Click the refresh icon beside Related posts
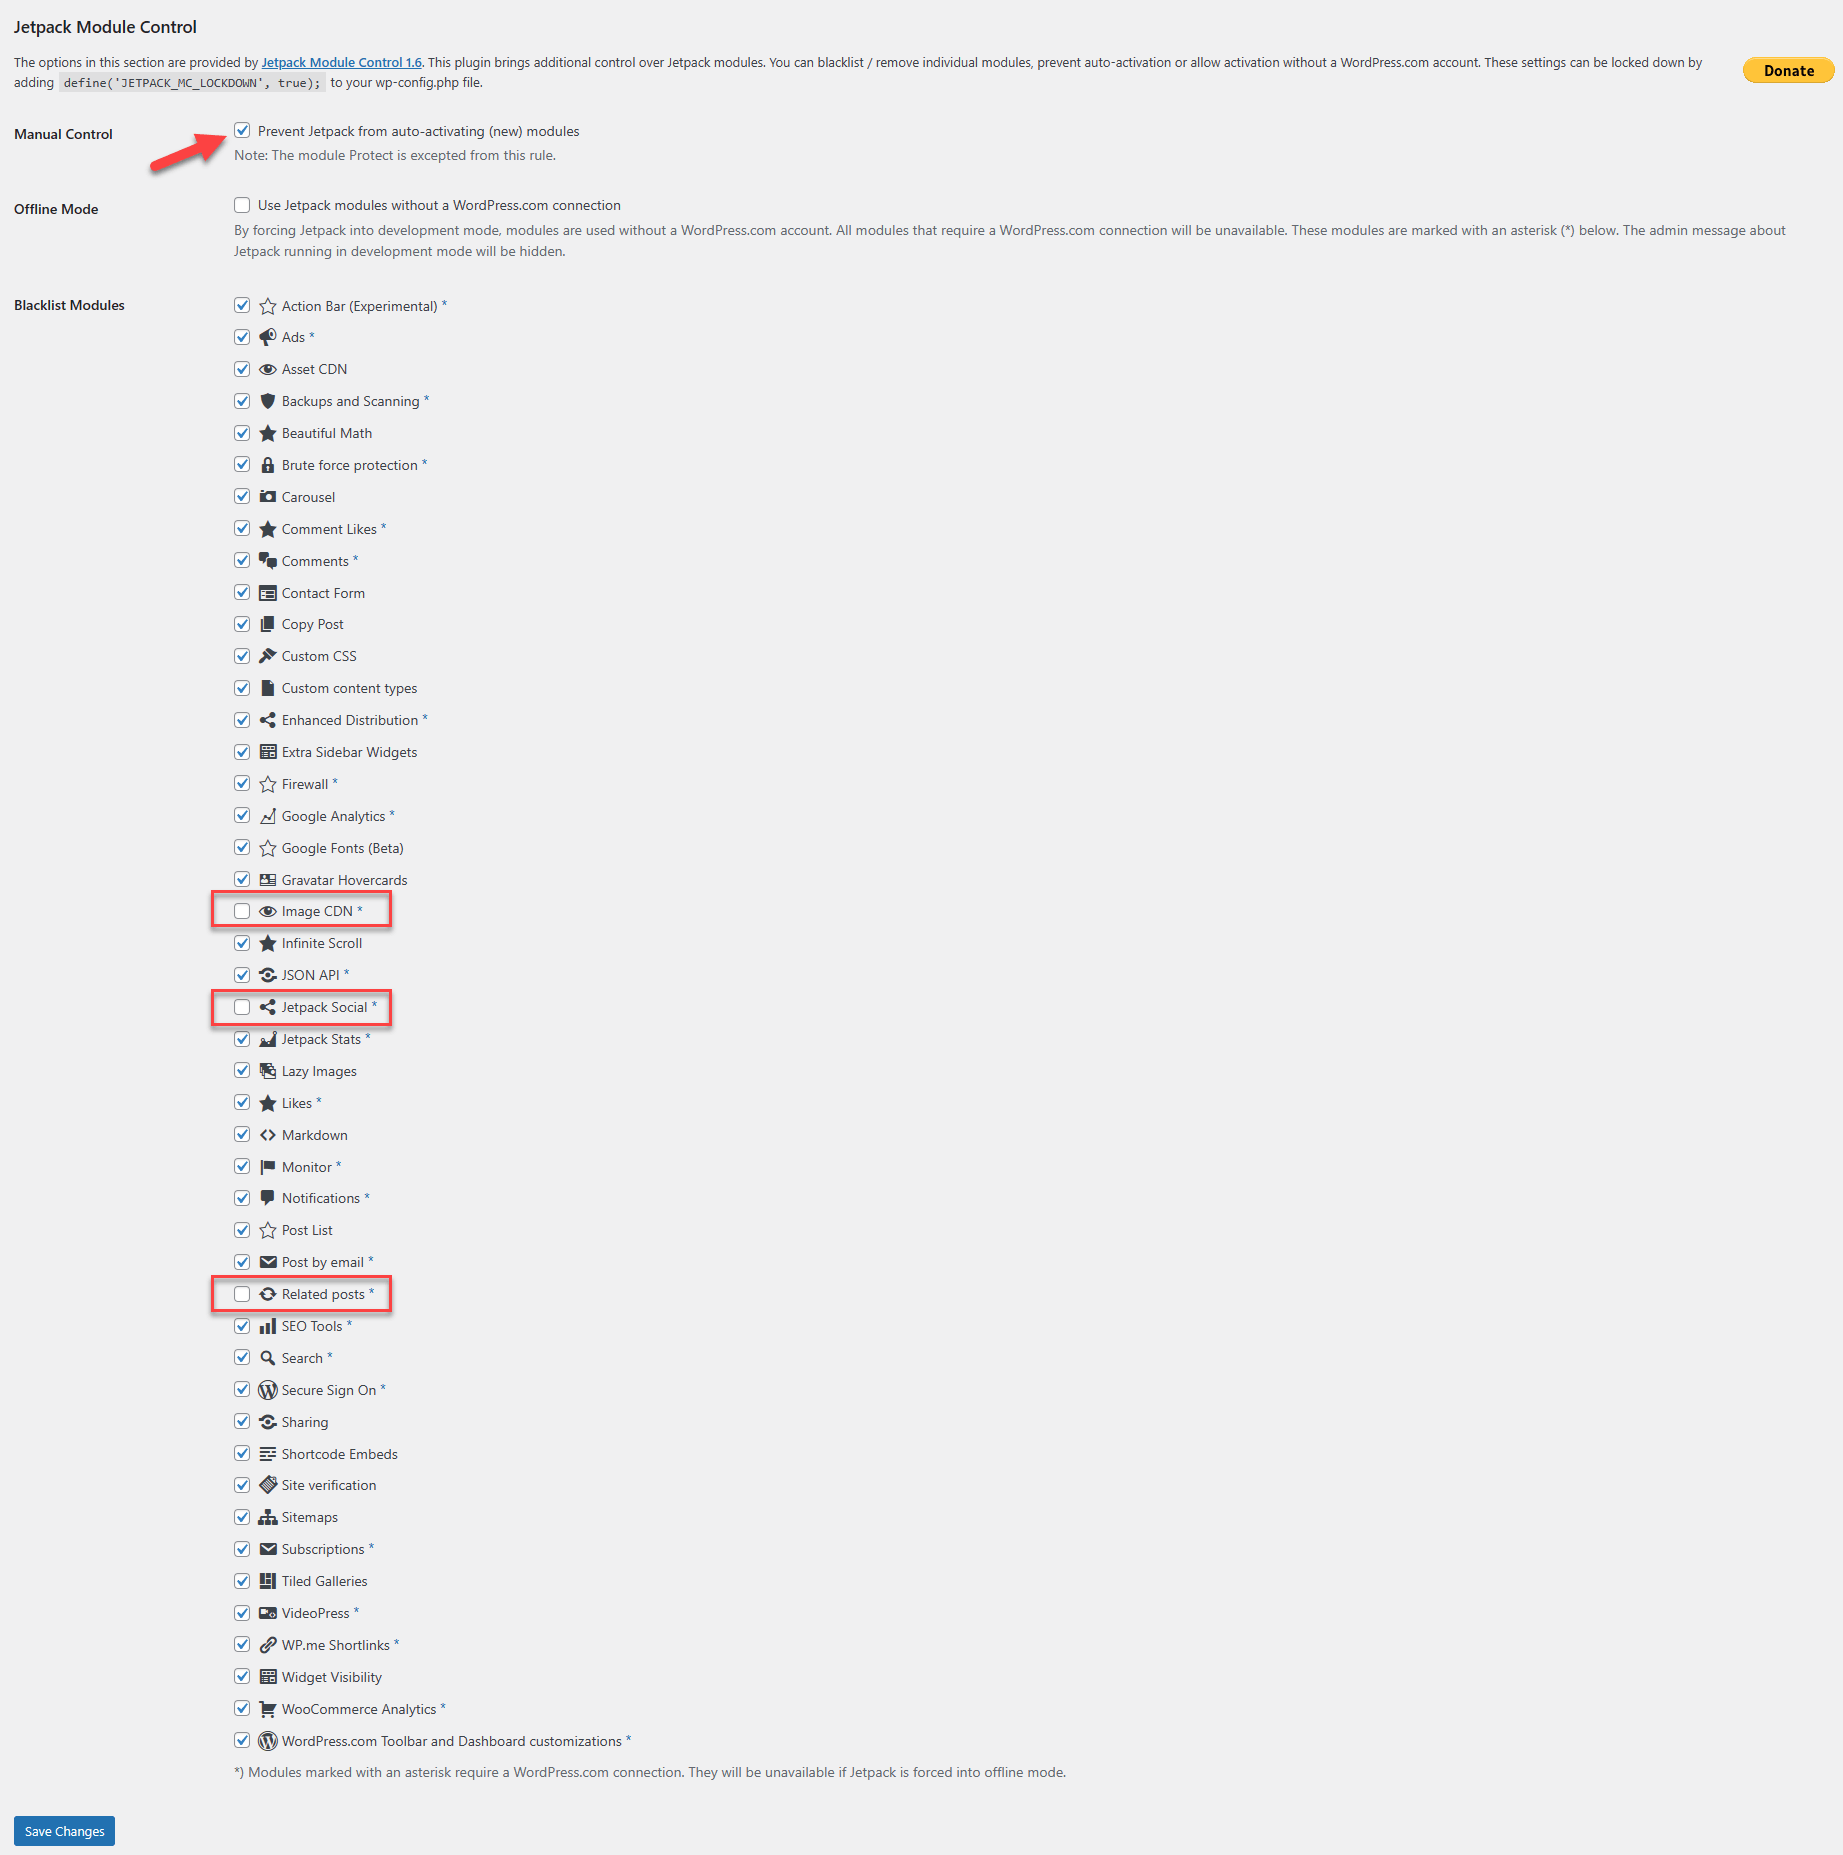The image size is (1843, 1855). tap(268, 1294)
